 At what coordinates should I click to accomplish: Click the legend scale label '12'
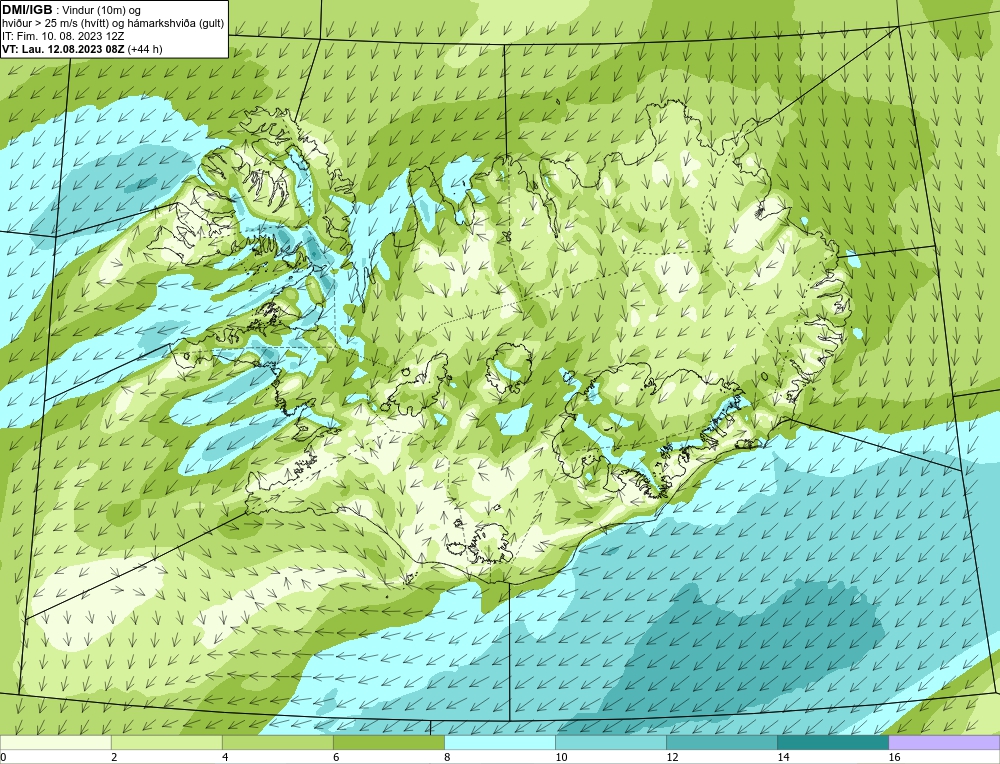[672, 757]
